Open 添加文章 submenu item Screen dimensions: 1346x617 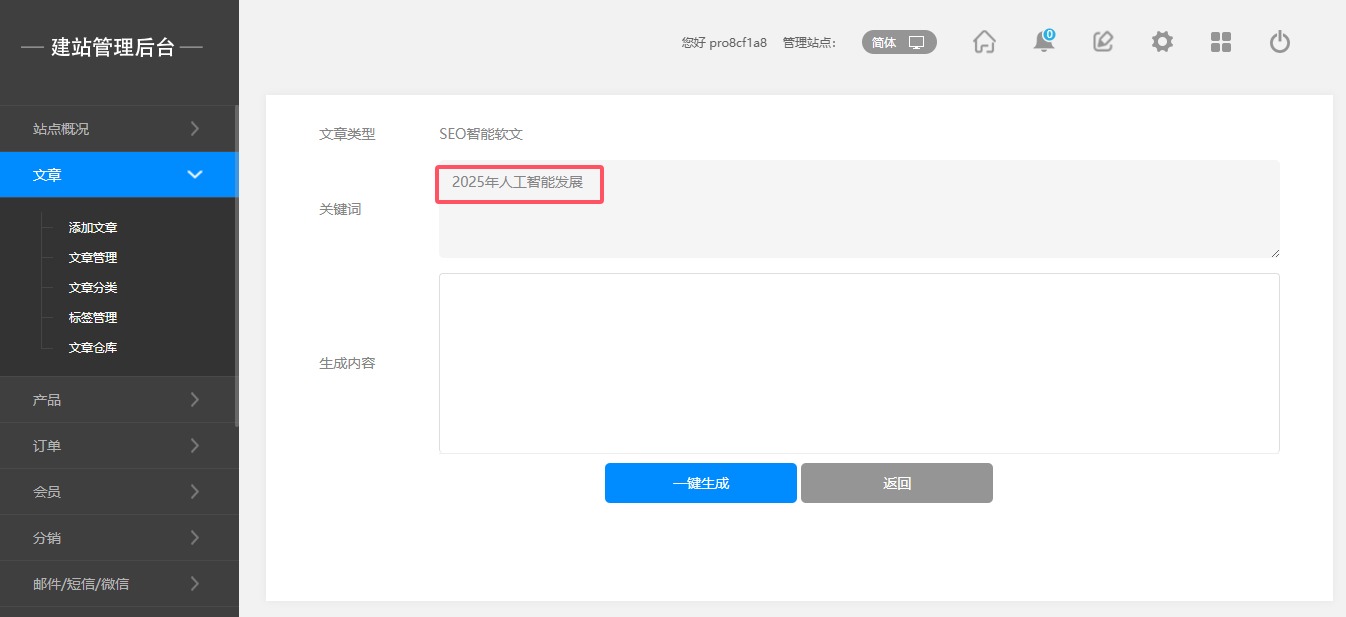[93, 228]
